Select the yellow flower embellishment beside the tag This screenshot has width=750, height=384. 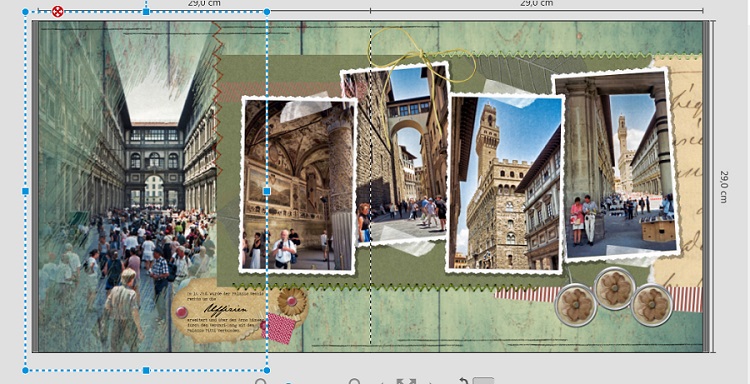291,301
